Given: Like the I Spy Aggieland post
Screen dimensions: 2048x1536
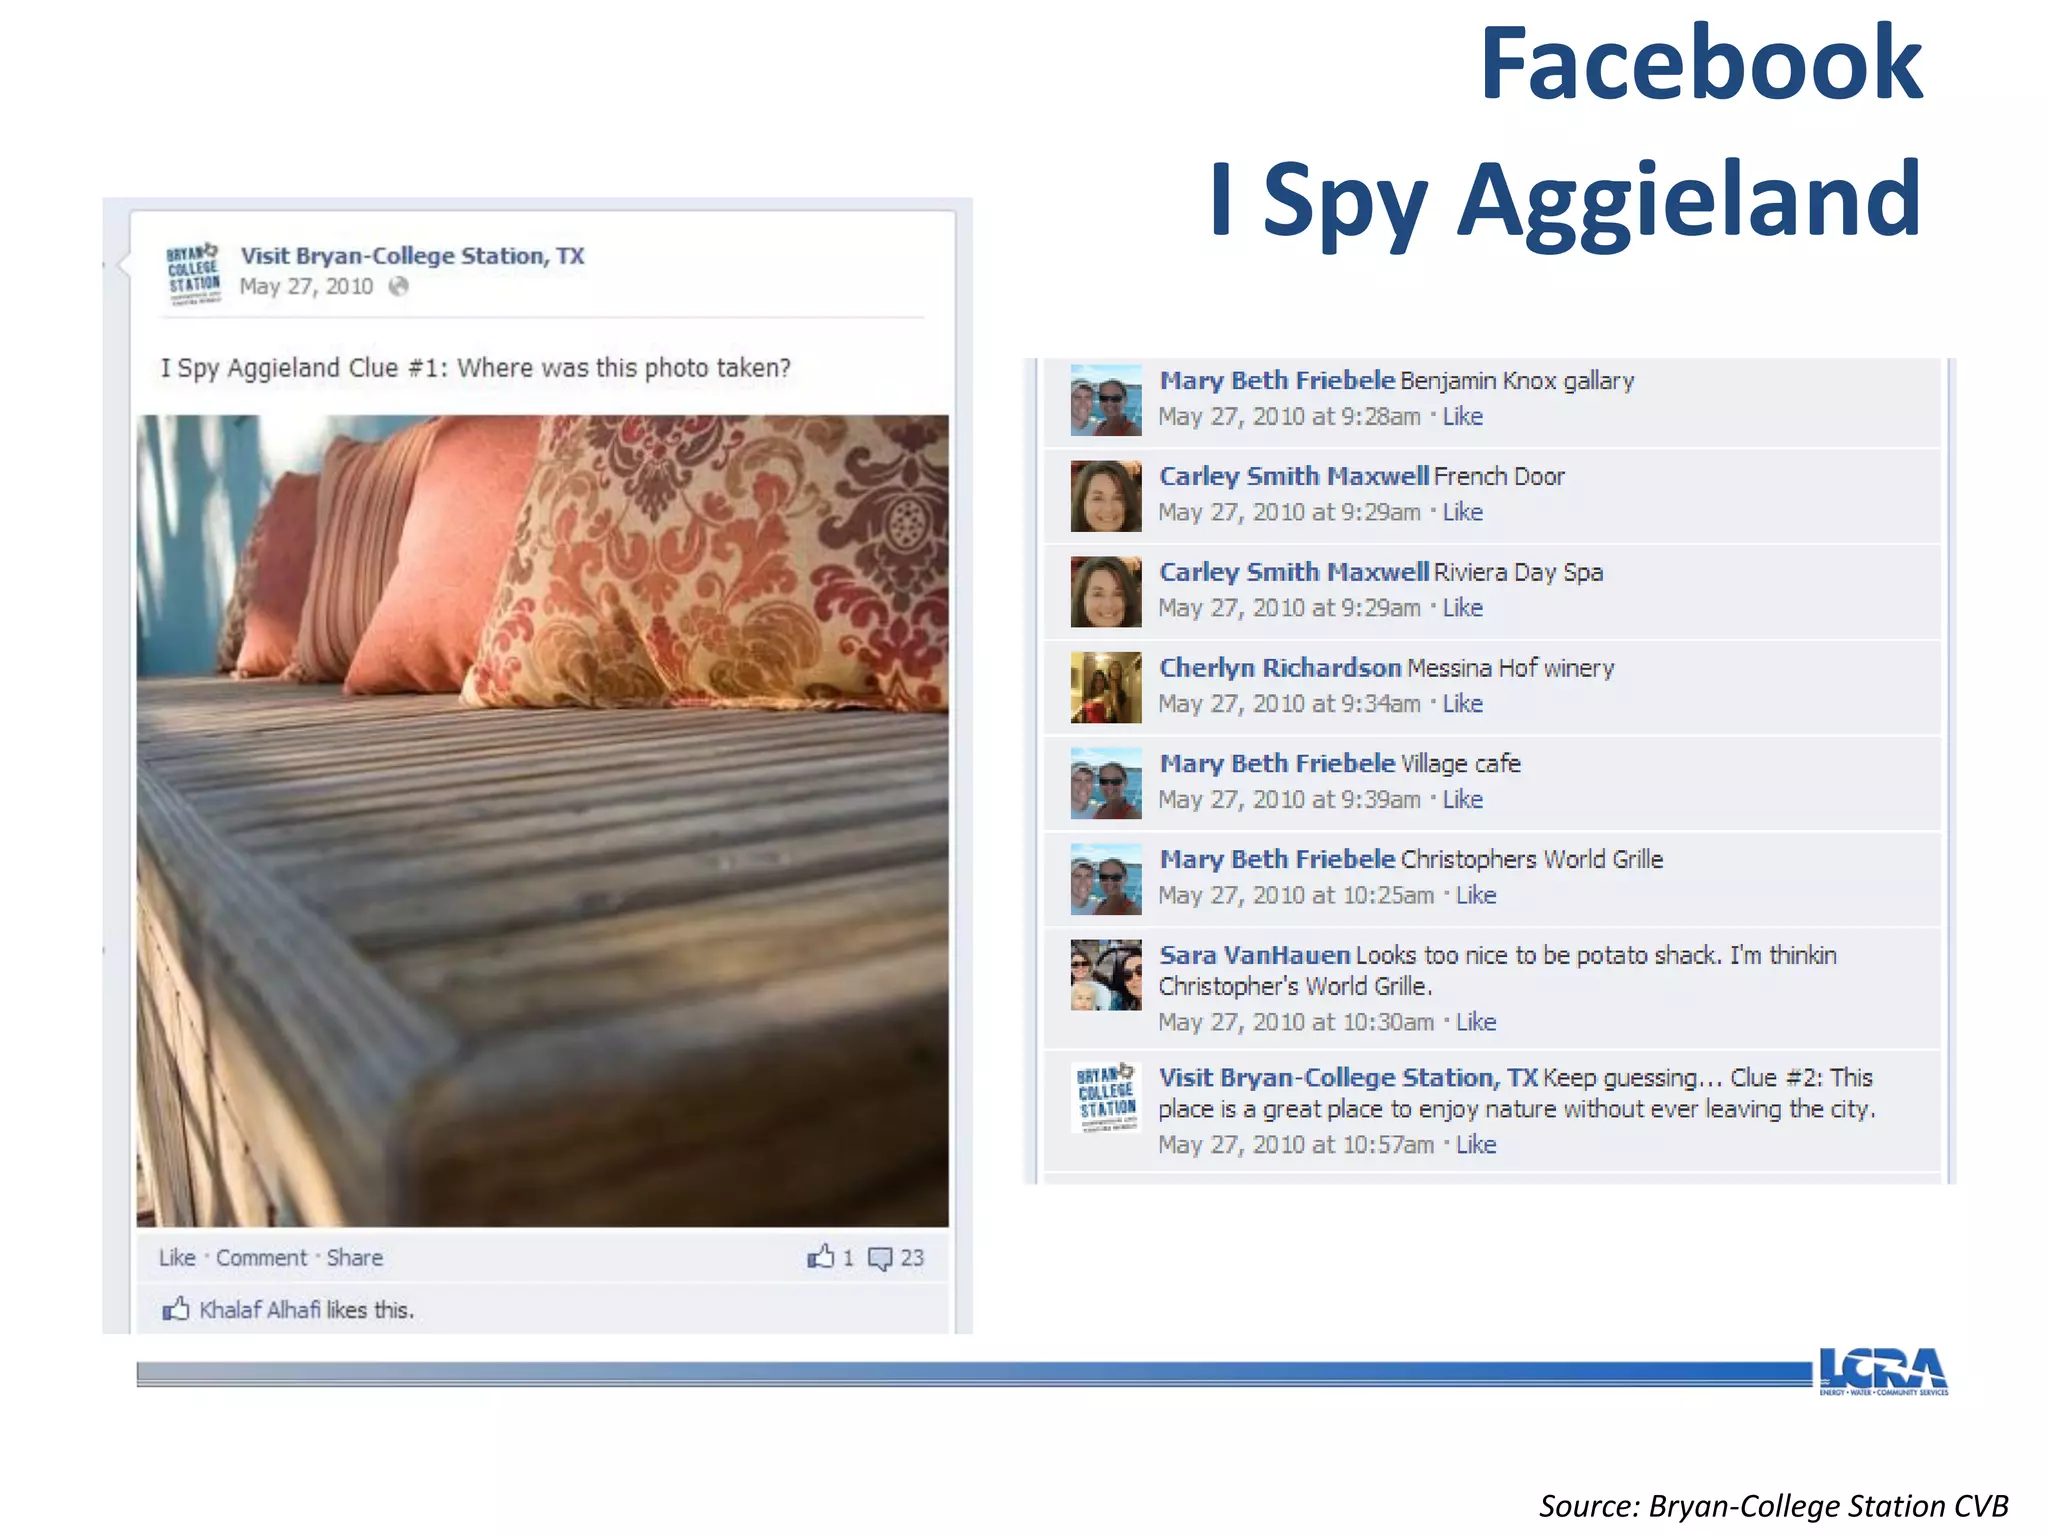Looking at the screenshot, I should click(x=177, y=1258).
